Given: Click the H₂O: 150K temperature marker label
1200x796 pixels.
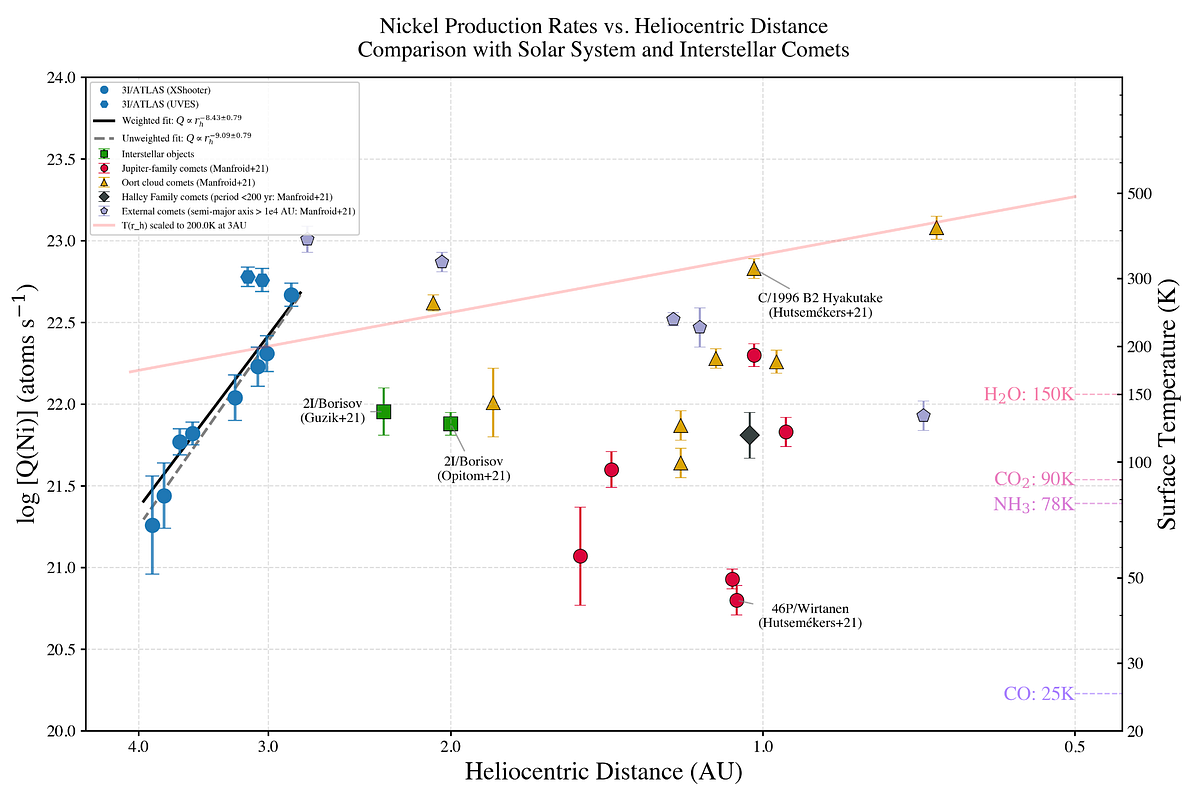Looking at the screenshot, I should 1028,395.
